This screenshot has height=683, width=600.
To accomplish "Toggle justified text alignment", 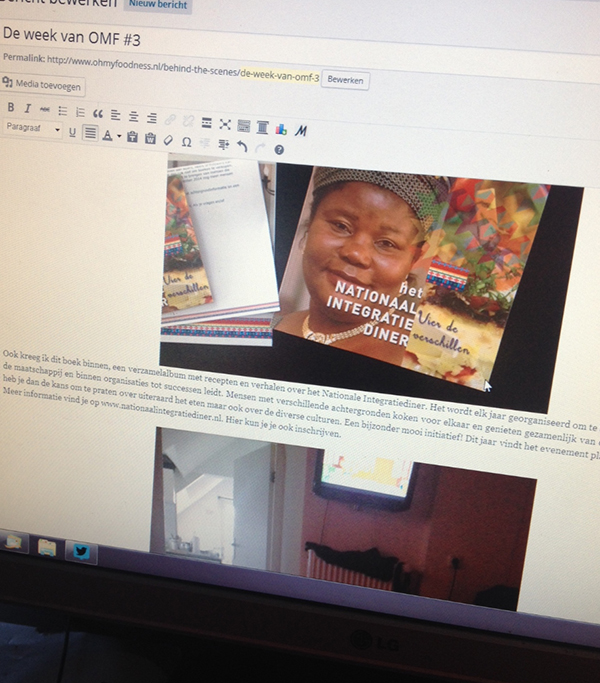I will tap(90, 133).
